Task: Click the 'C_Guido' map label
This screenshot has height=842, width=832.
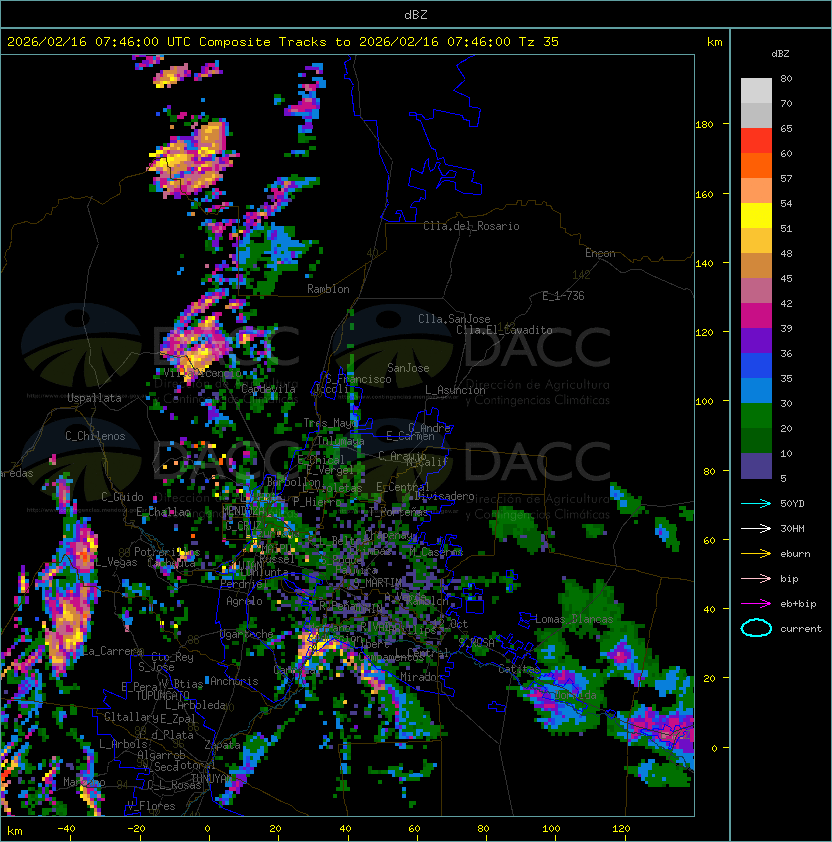Action: [x=122, y=497]
